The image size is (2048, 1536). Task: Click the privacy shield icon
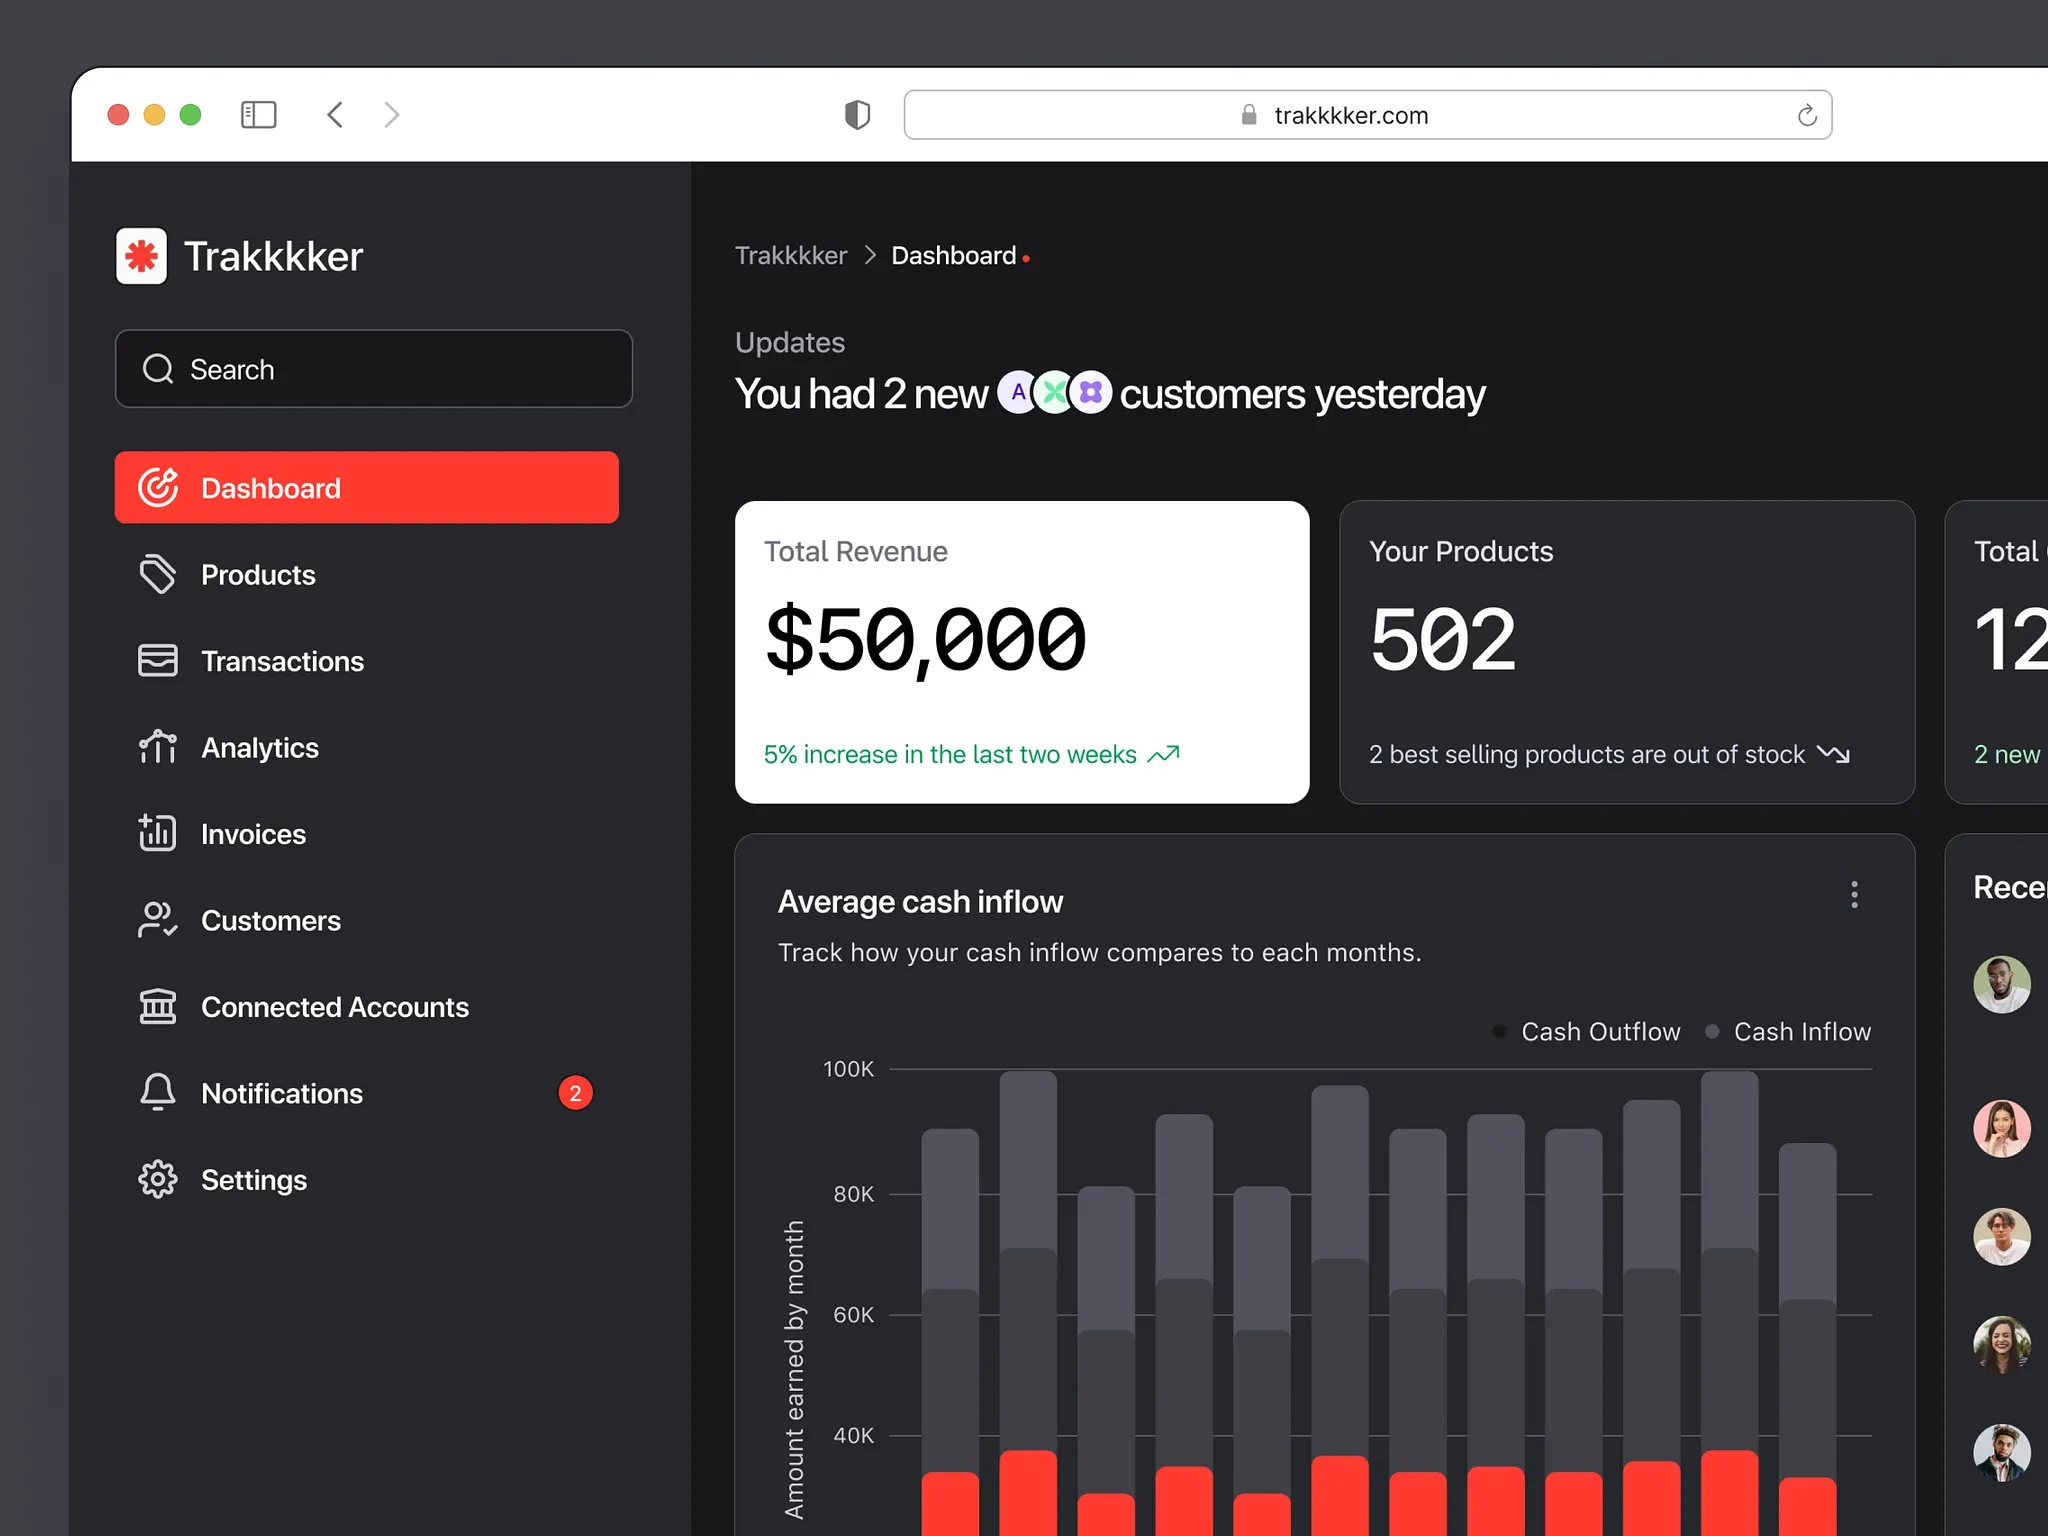[x=857, y=115]
